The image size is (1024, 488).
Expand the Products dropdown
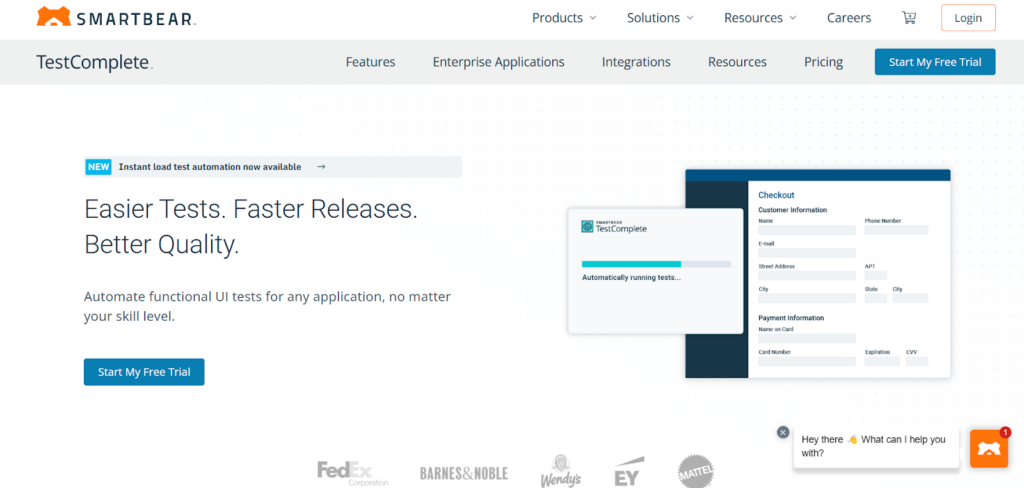point(564,18)
